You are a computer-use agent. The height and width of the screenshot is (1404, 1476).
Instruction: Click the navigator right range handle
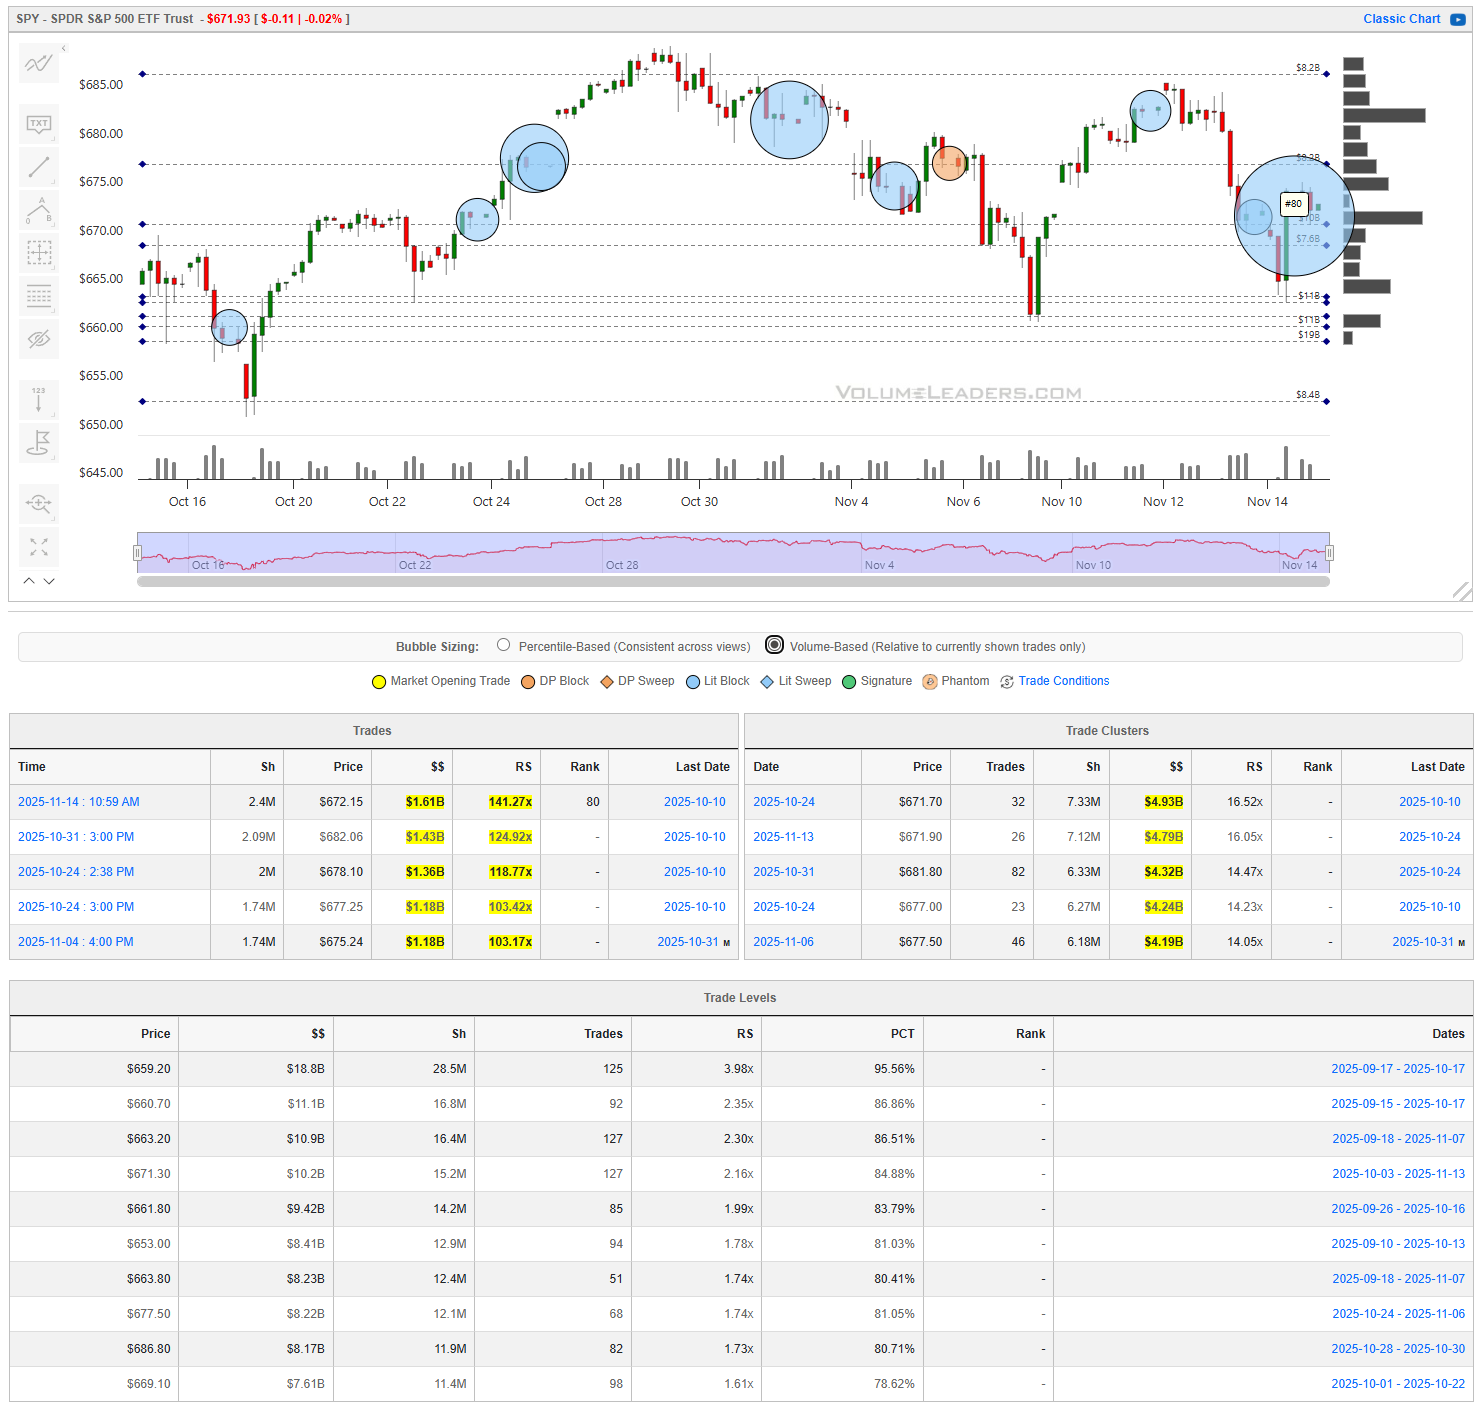[x=1330, y=553]
